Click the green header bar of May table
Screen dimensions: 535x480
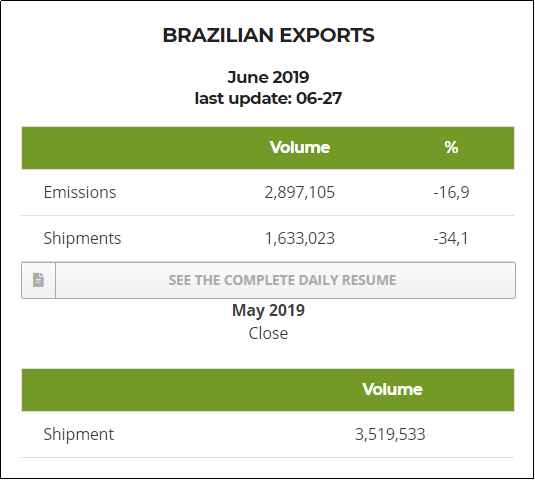(268, 390)
